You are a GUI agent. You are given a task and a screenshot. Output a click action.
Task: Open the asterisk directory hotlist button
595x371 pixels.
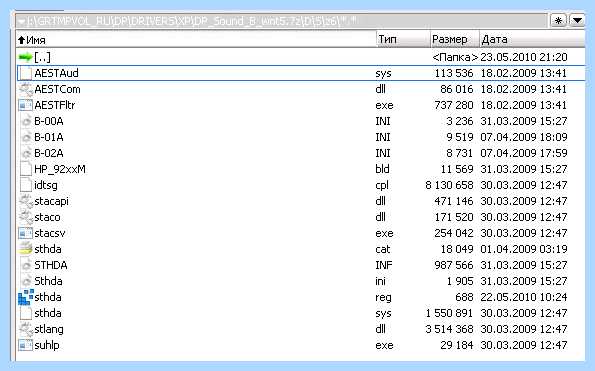[558, 20]
